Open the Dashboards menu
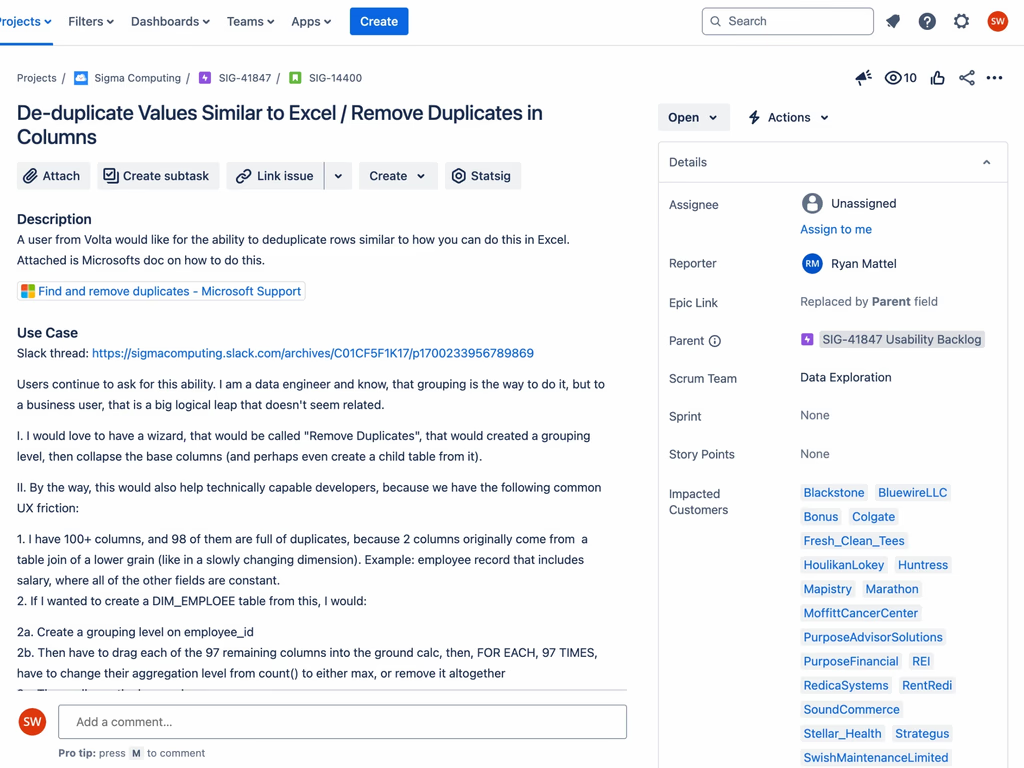Image resolution: width=1024 pixels, height=768 pixels. click(x=170, y=21)
